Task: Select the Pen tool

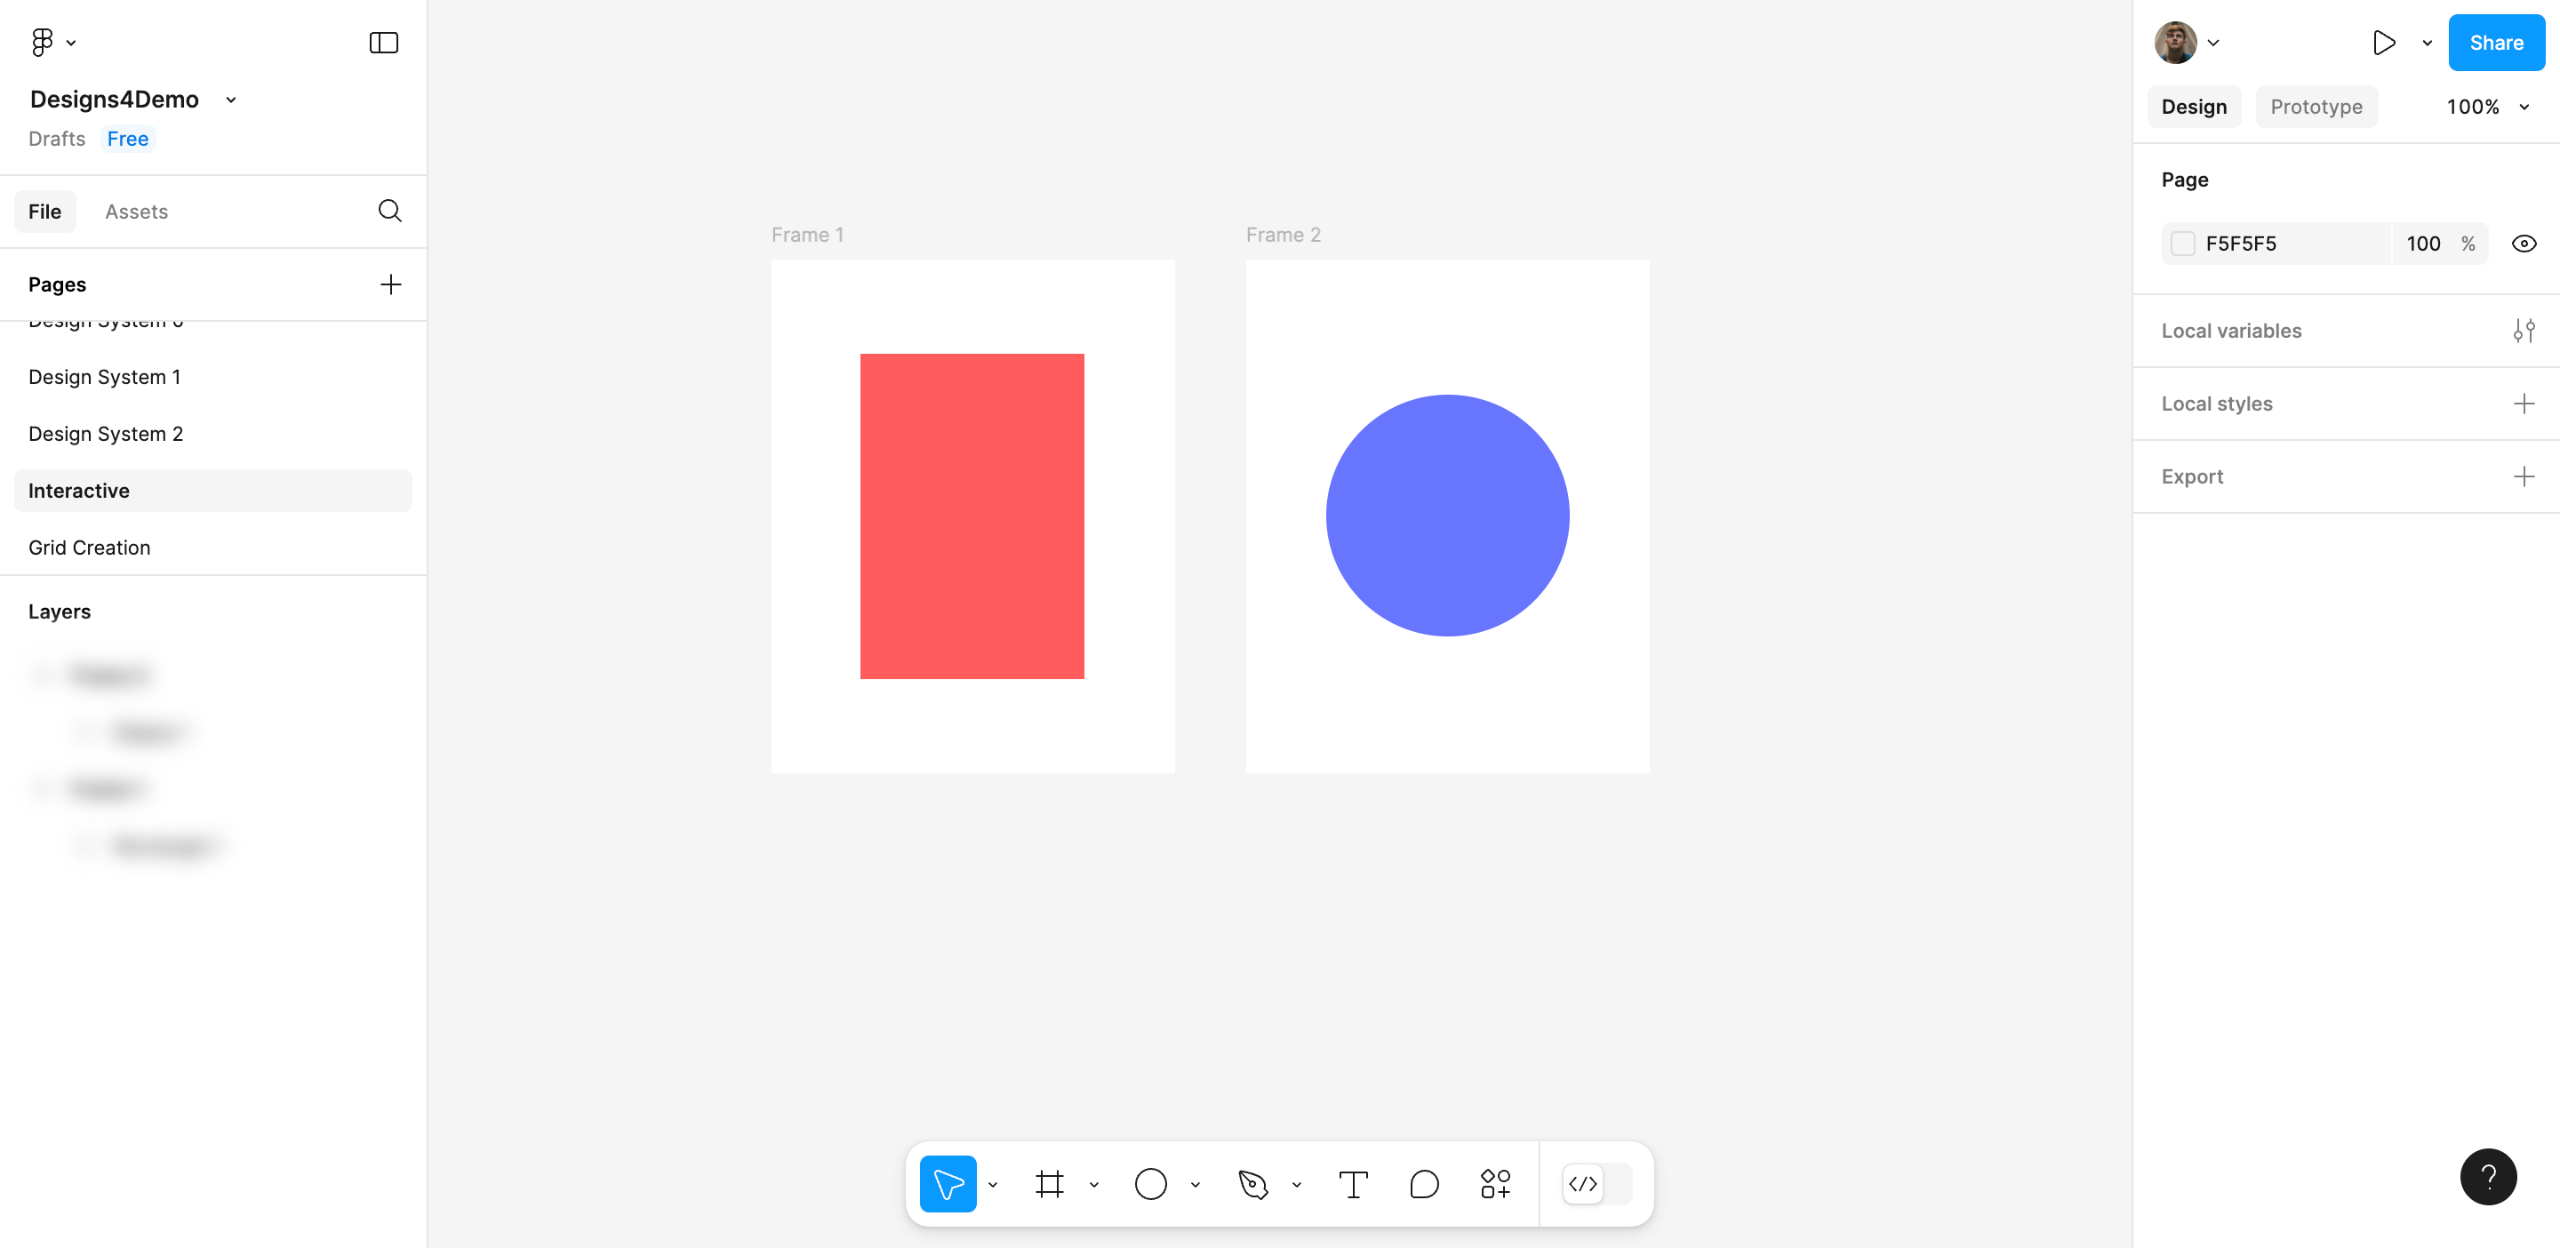Action: [x=1252, y=1184]
